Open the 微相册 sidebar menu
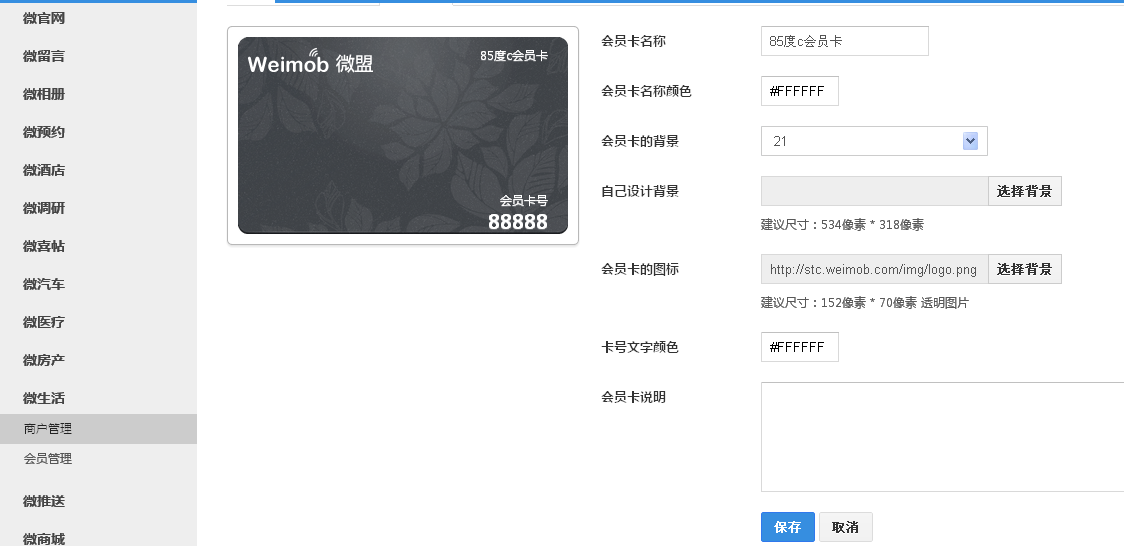 click(x=44, y=95)
